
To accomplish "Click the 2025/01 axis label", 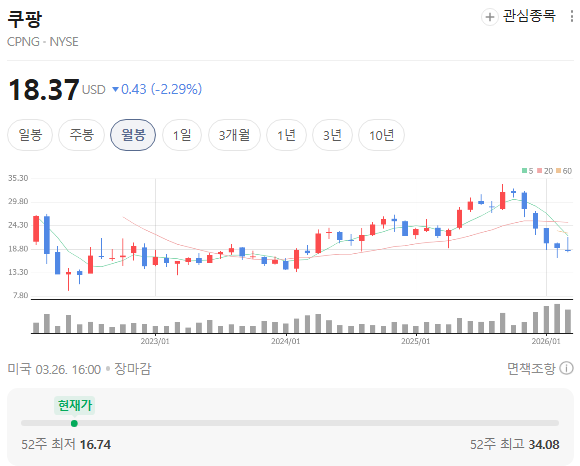I will click(x=416, y=341).
